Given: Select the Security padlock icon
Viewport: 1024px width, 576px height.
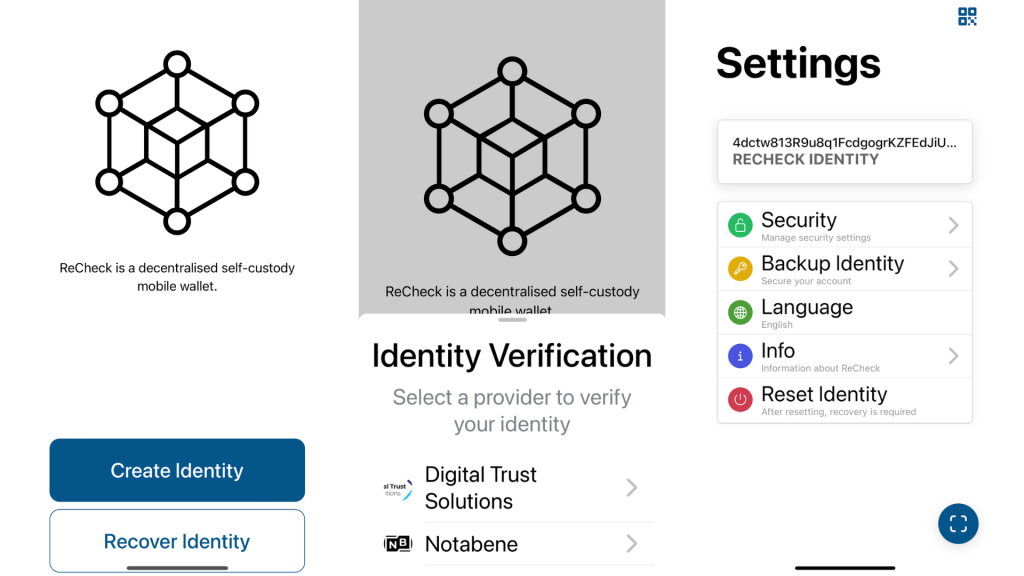Looking at the screenshot, I should click(739, 225).
